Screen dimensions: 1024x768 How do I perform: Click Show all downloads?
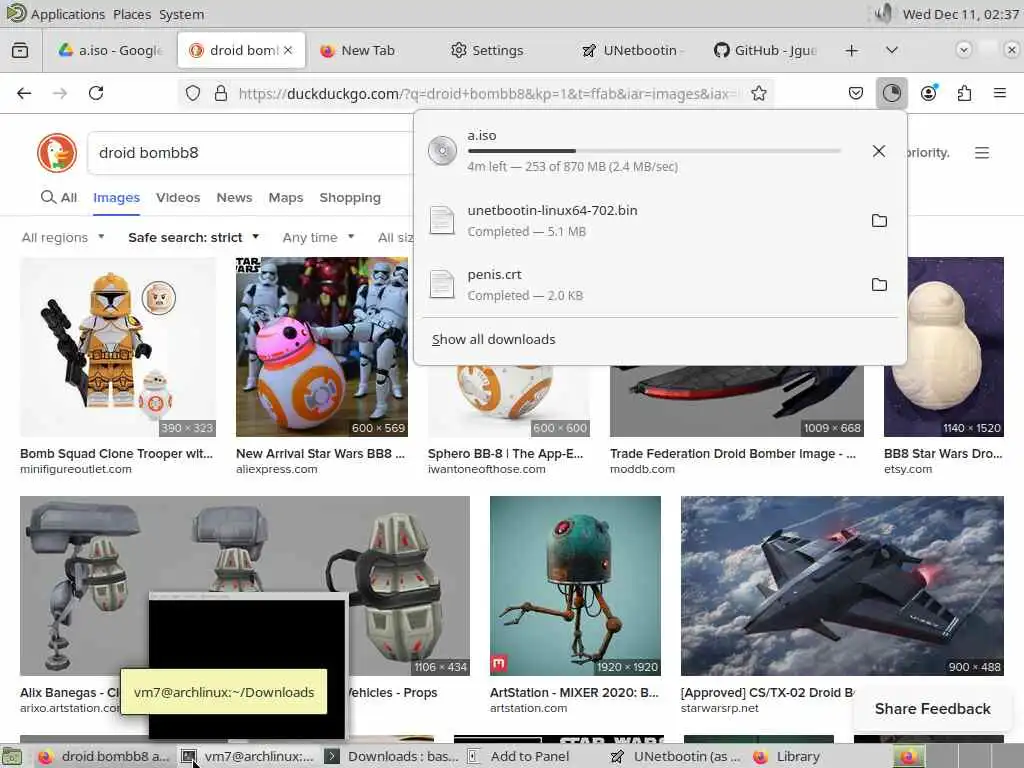[x=493, y=340]
